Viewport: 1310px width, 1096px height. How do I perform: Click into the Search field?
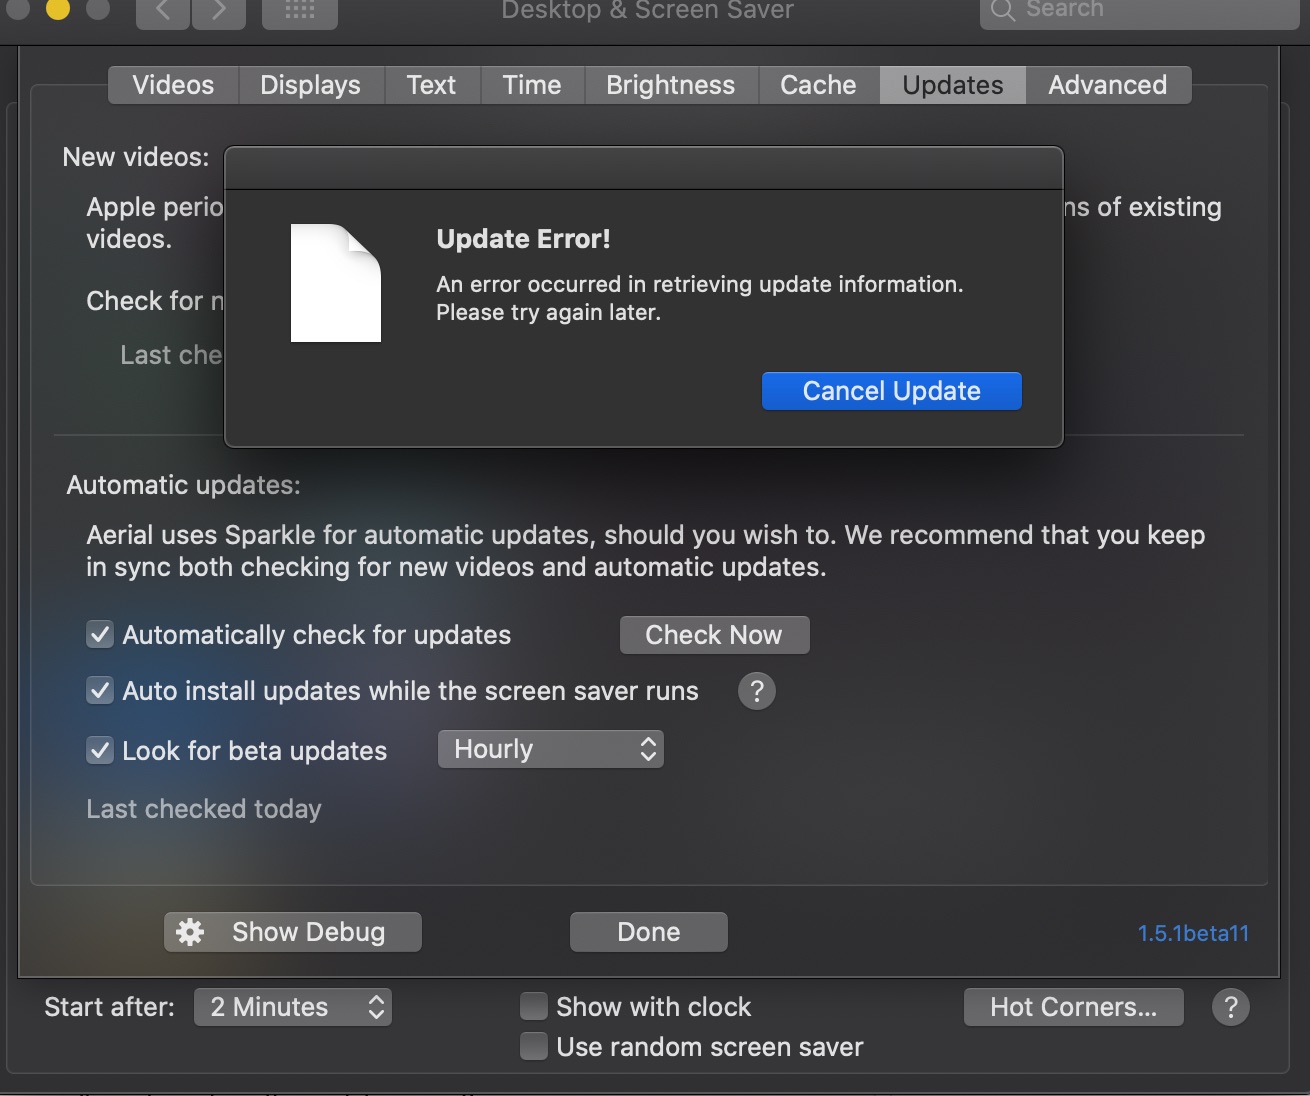point(1140,10)
